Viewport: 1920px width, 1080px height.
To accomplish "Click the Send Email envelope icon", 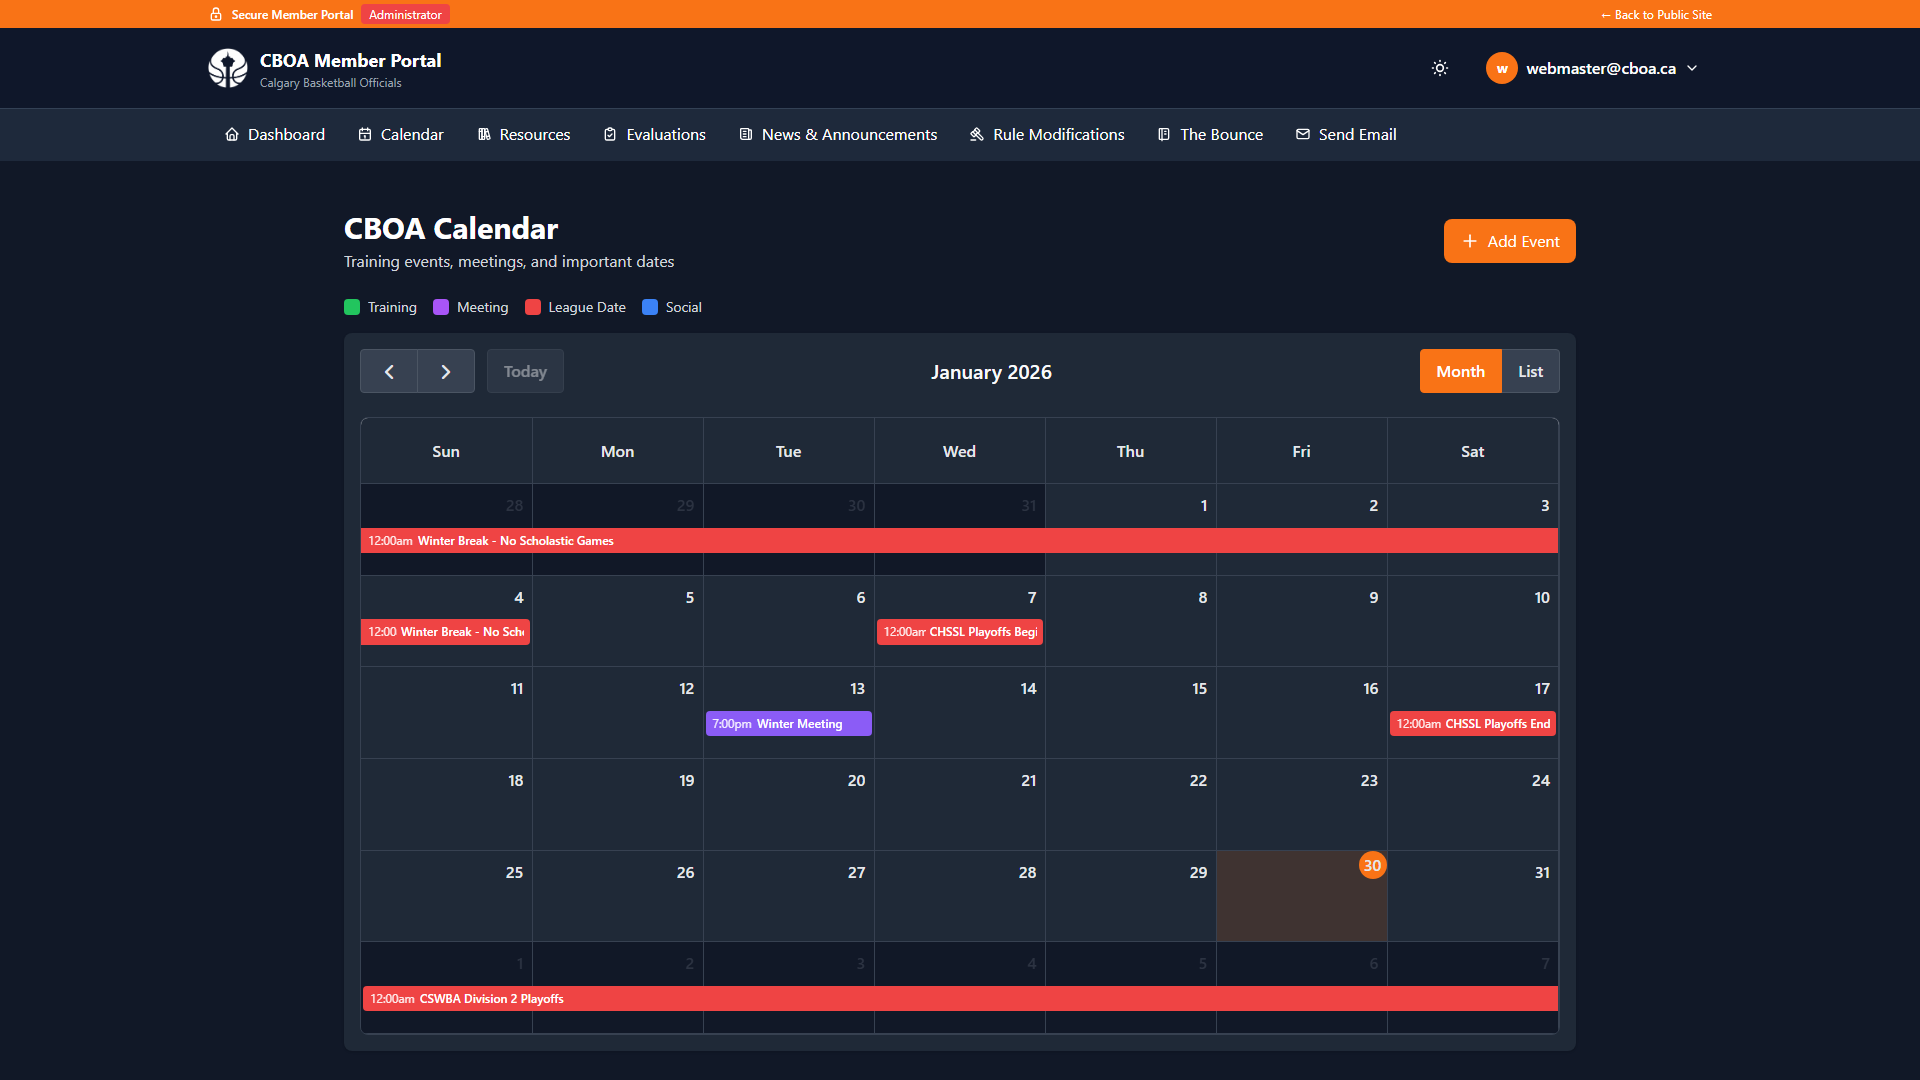I will [1303, 134].
